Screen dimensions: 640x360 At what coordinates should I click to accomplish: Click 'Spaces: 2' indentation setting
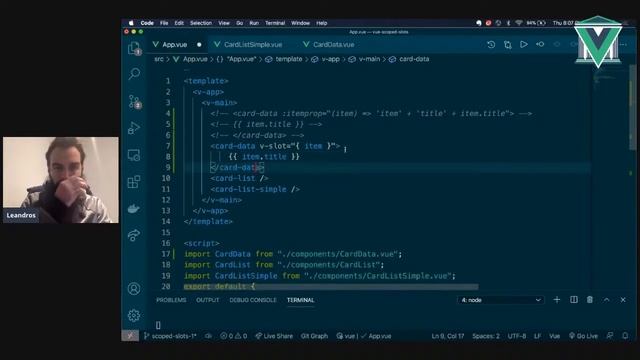pyautogui.click(x=486, y=336)
